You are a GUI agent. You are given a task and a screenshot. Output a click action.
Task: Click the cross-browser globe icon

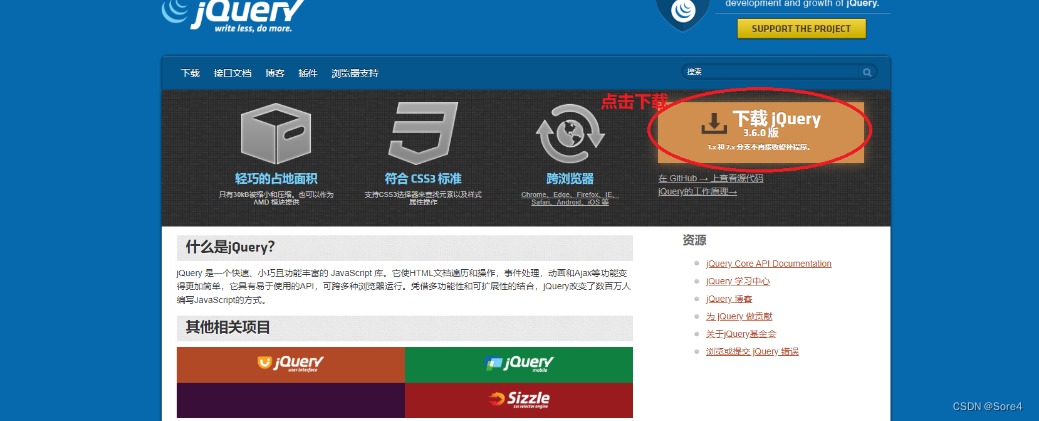[x=570, y=135]
